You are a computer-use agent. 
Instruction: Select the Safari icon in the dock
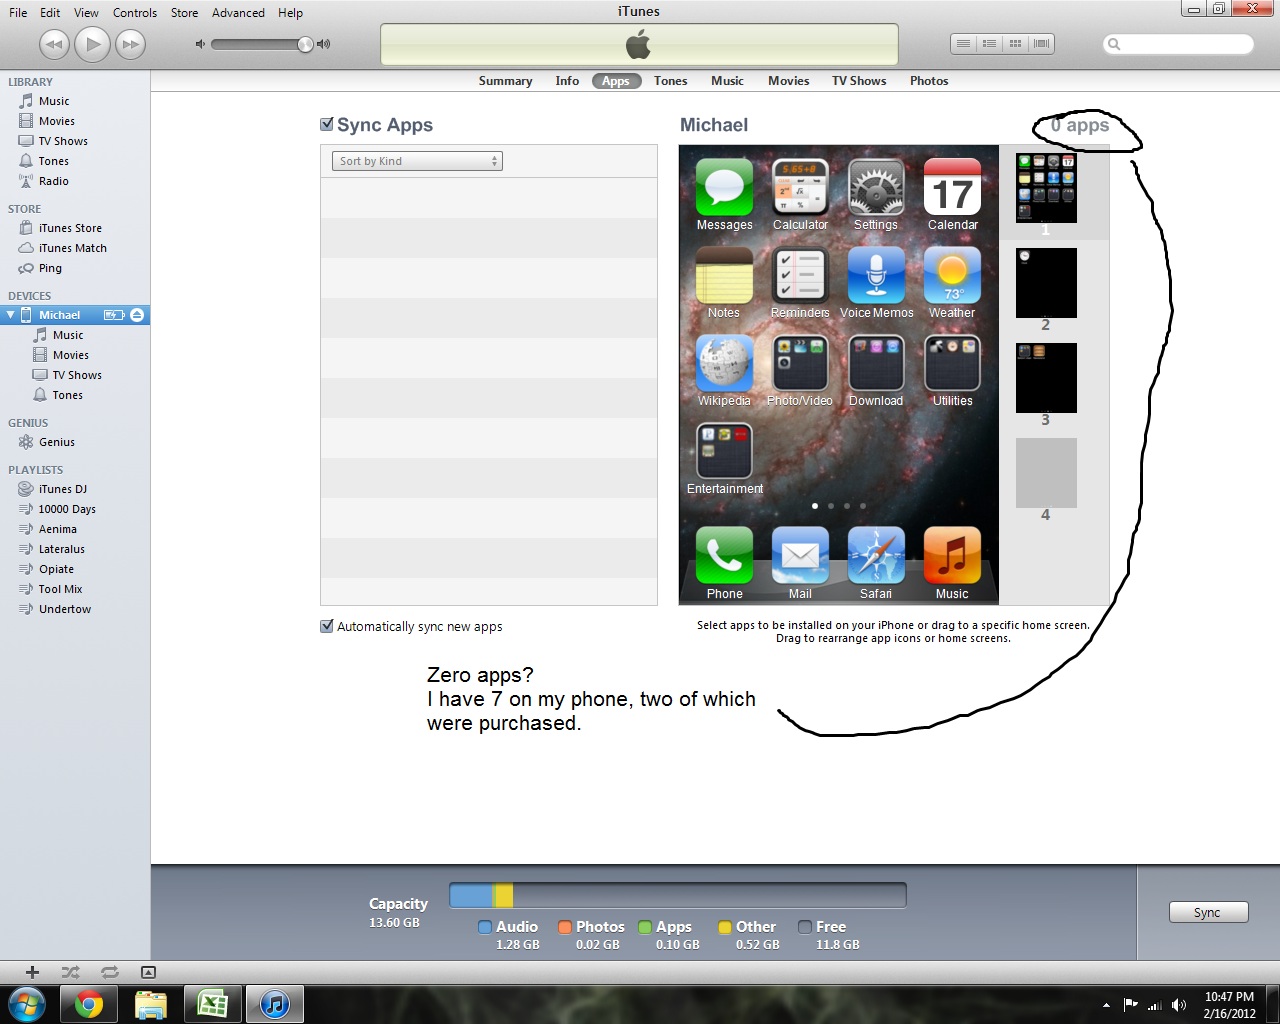(x=876, y=555)
